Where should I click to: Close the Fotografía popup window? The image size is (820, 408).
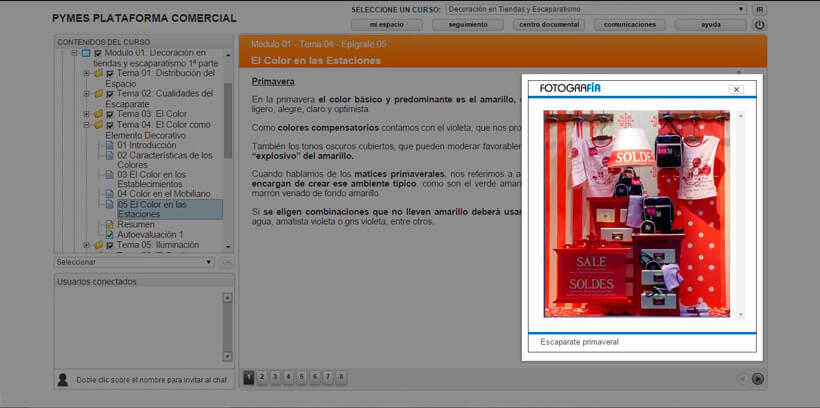[x=736, y=89]
